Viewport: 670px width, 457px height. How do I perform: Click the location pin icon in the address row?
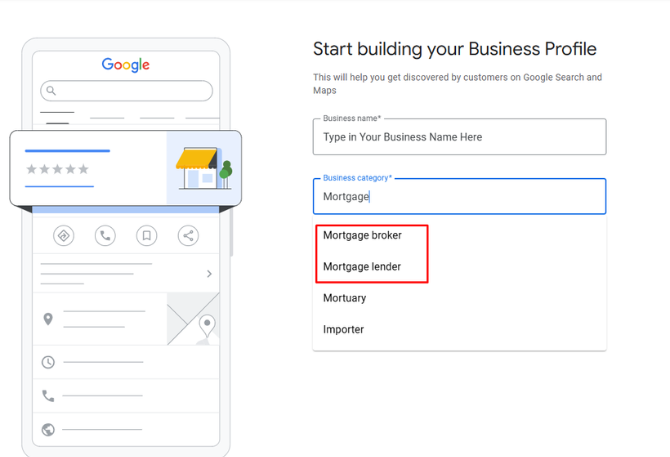click(x=48, y=319)
